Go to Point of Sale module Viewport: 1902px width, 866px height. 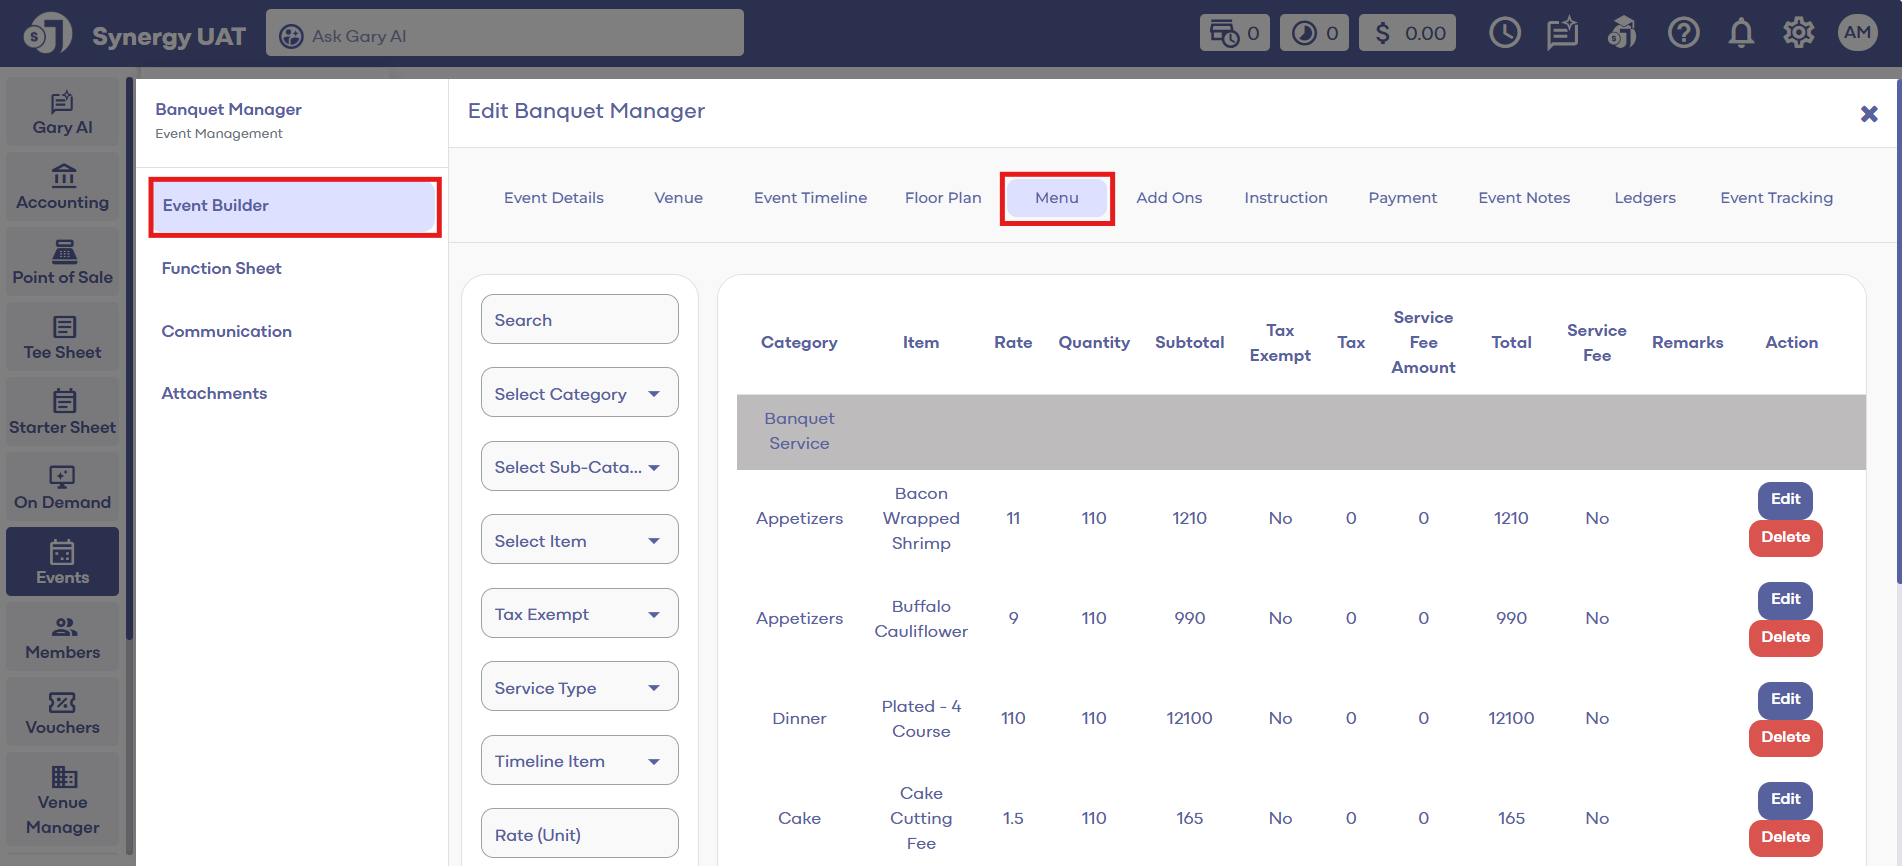62,263
